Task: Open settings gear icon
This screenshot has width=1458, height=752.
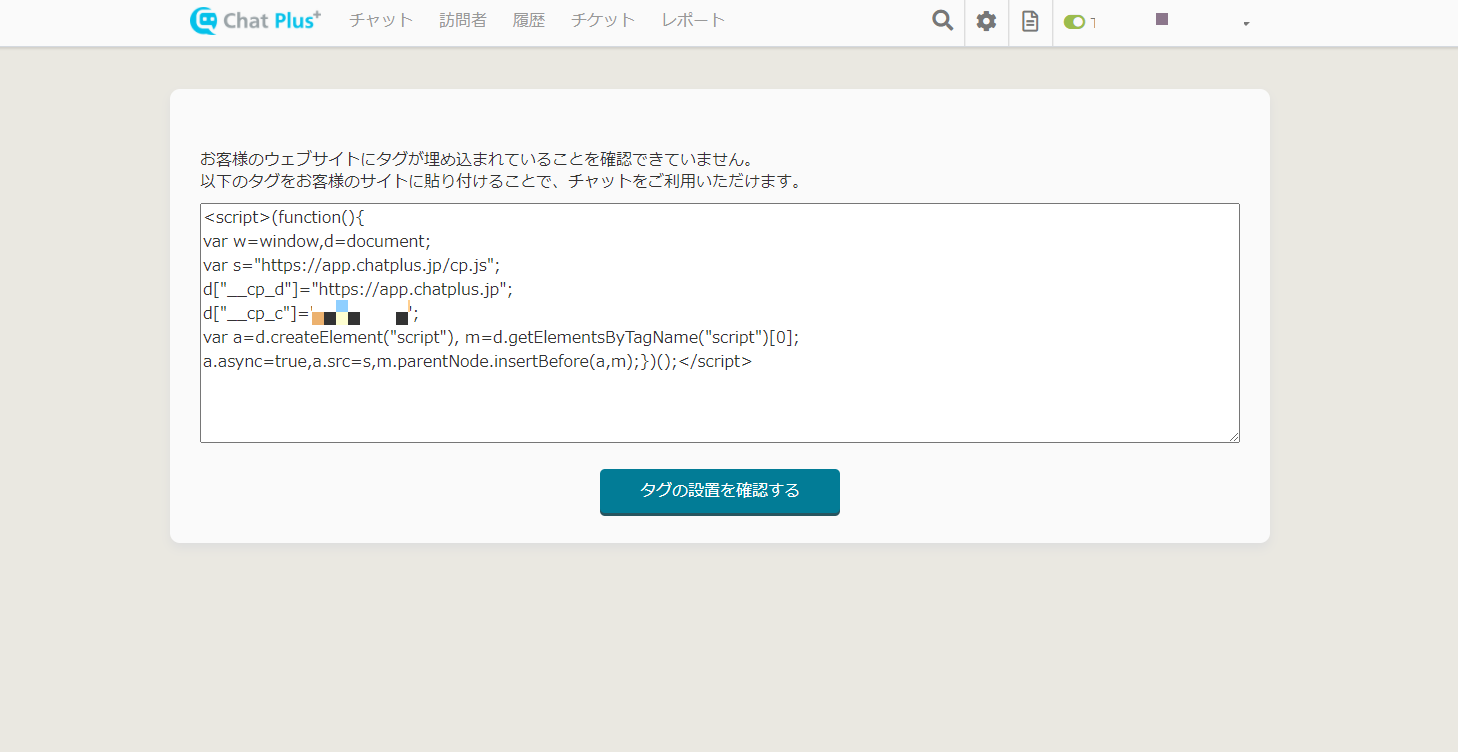Action: (x=987, y=21)
